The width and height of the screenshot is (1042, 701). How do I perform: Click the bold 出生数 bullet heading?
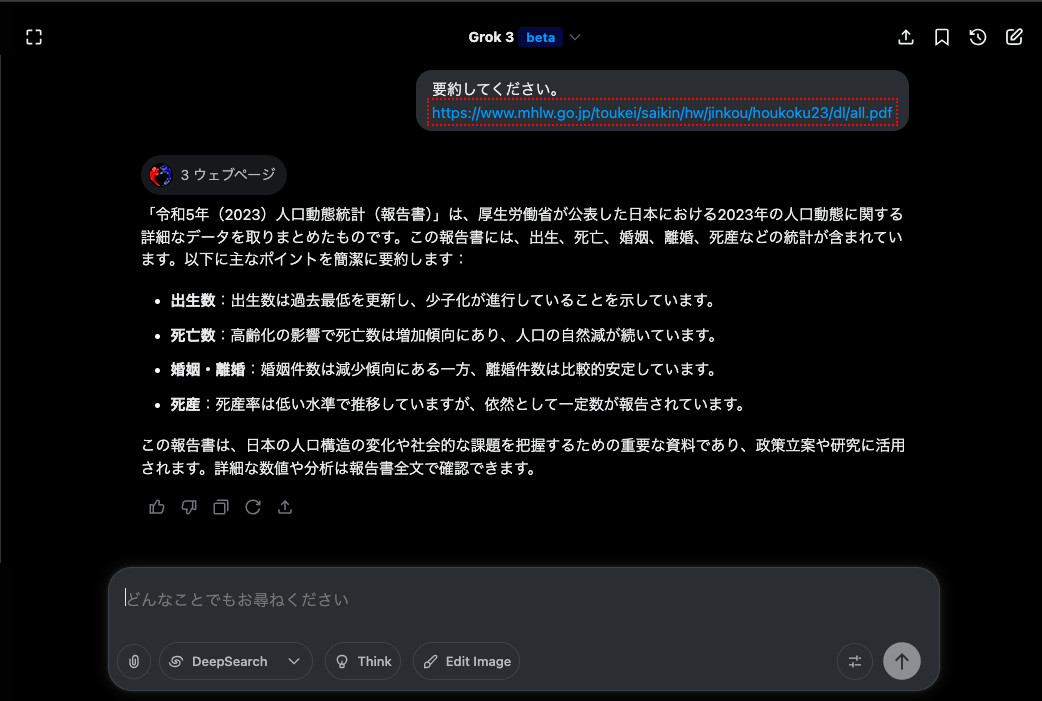193,300
